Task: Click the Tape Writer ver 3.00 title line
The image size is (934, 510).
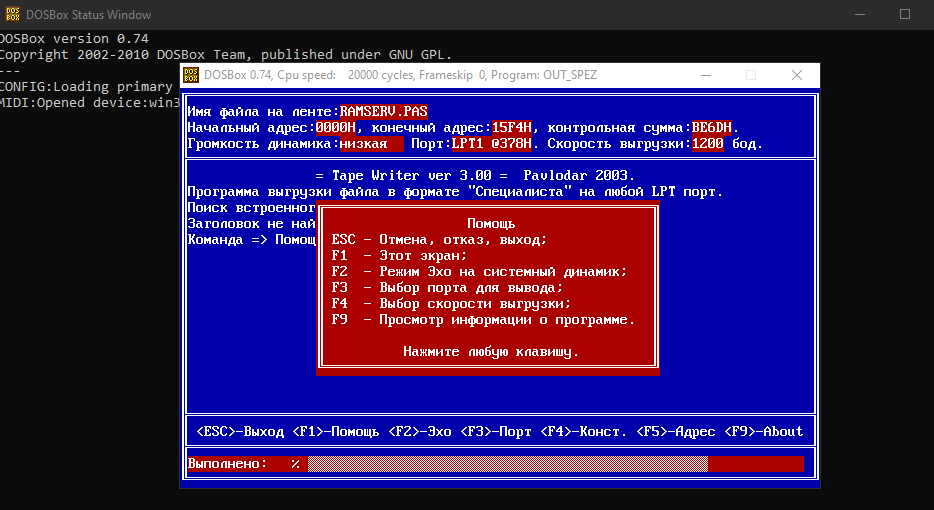Action: pyautogui.click(x=475, y=176)
